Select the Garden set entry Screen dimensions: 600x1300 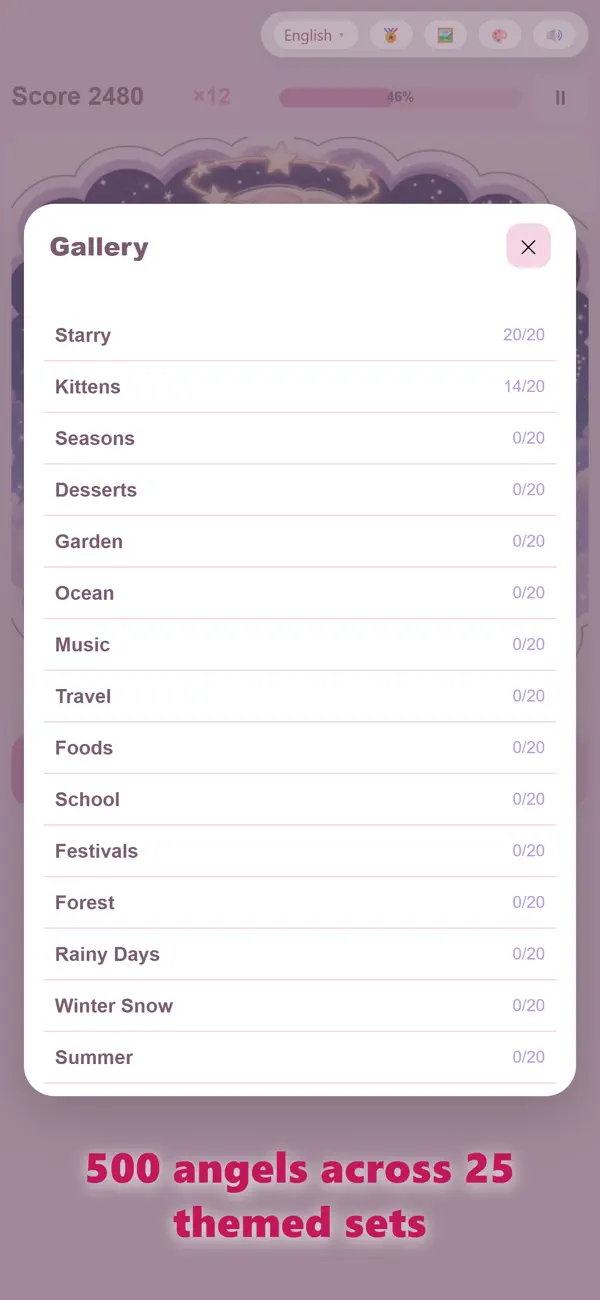[x=300, y=541]
